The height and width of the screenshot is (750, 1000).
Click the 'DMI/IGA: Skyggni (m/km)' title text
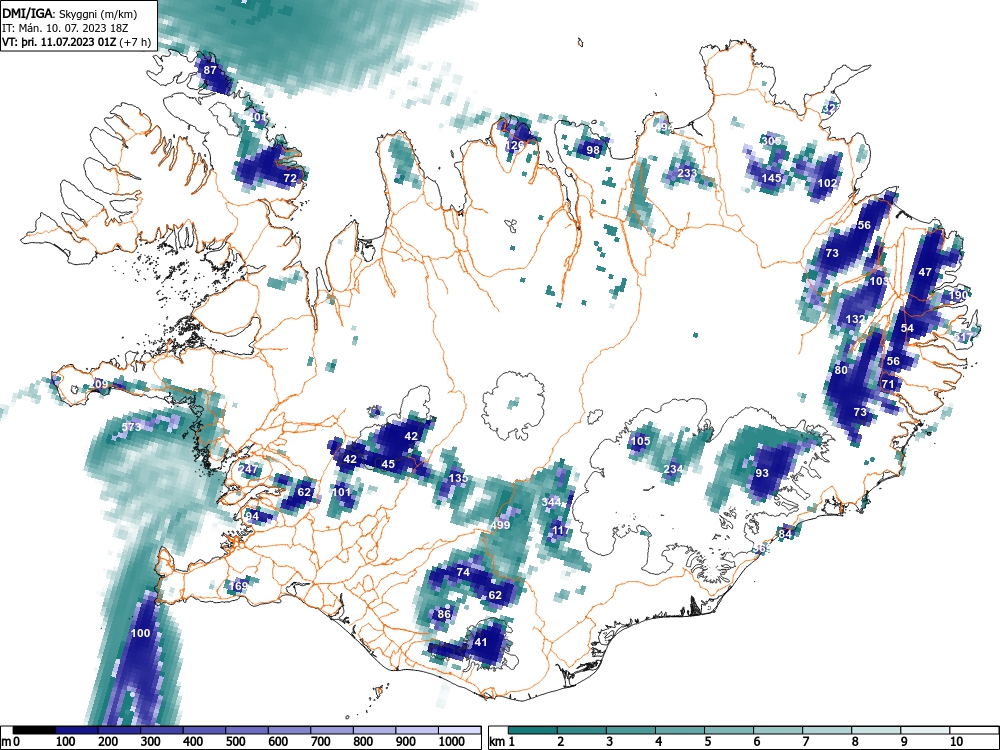[x=70, y=13]
